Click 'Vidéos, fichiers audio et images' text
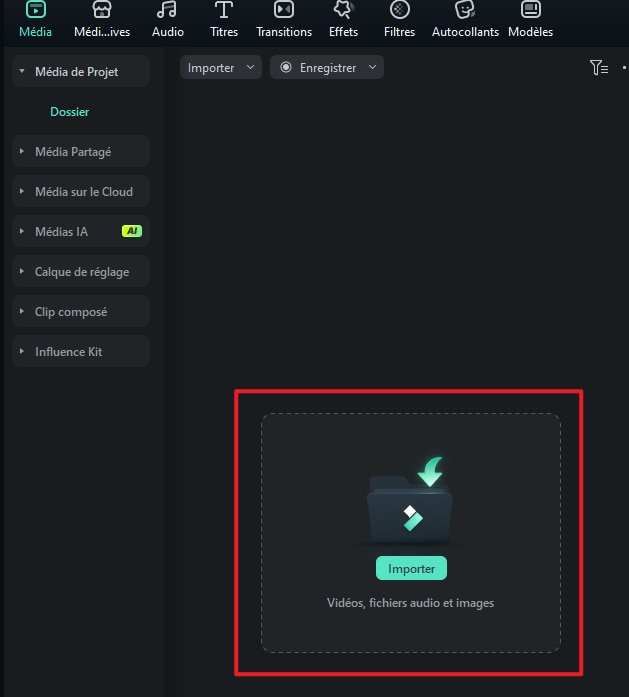The height and width of the screenshot is (697, 629). pos(410,603)
